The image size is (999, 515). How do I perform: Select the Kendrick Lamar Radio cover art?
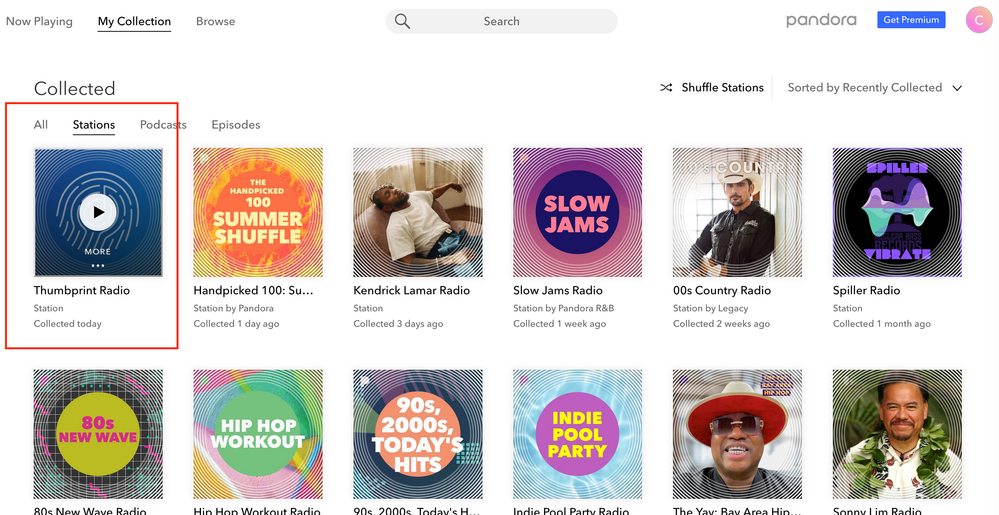click(418, 212)
